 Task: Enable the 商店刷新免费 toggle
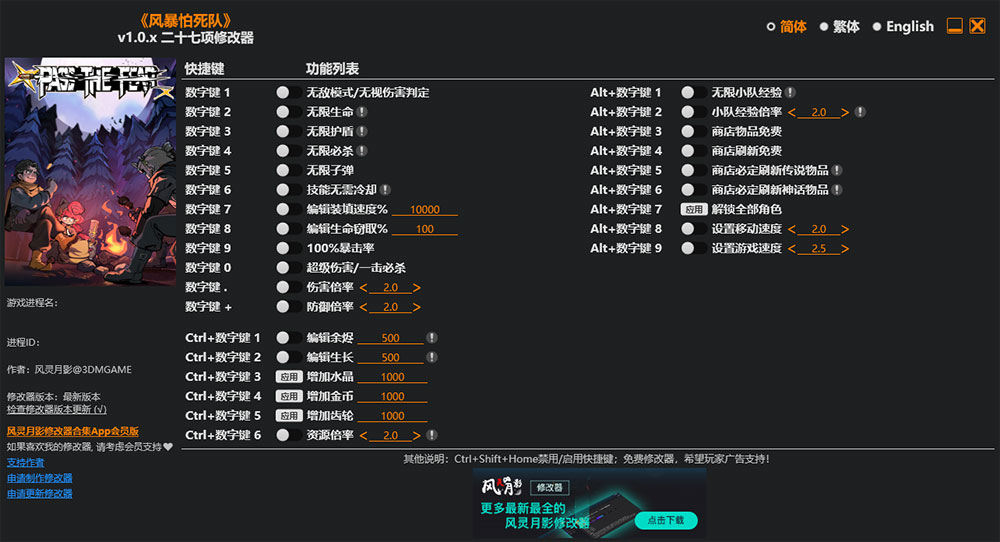[x=693, y=151]
